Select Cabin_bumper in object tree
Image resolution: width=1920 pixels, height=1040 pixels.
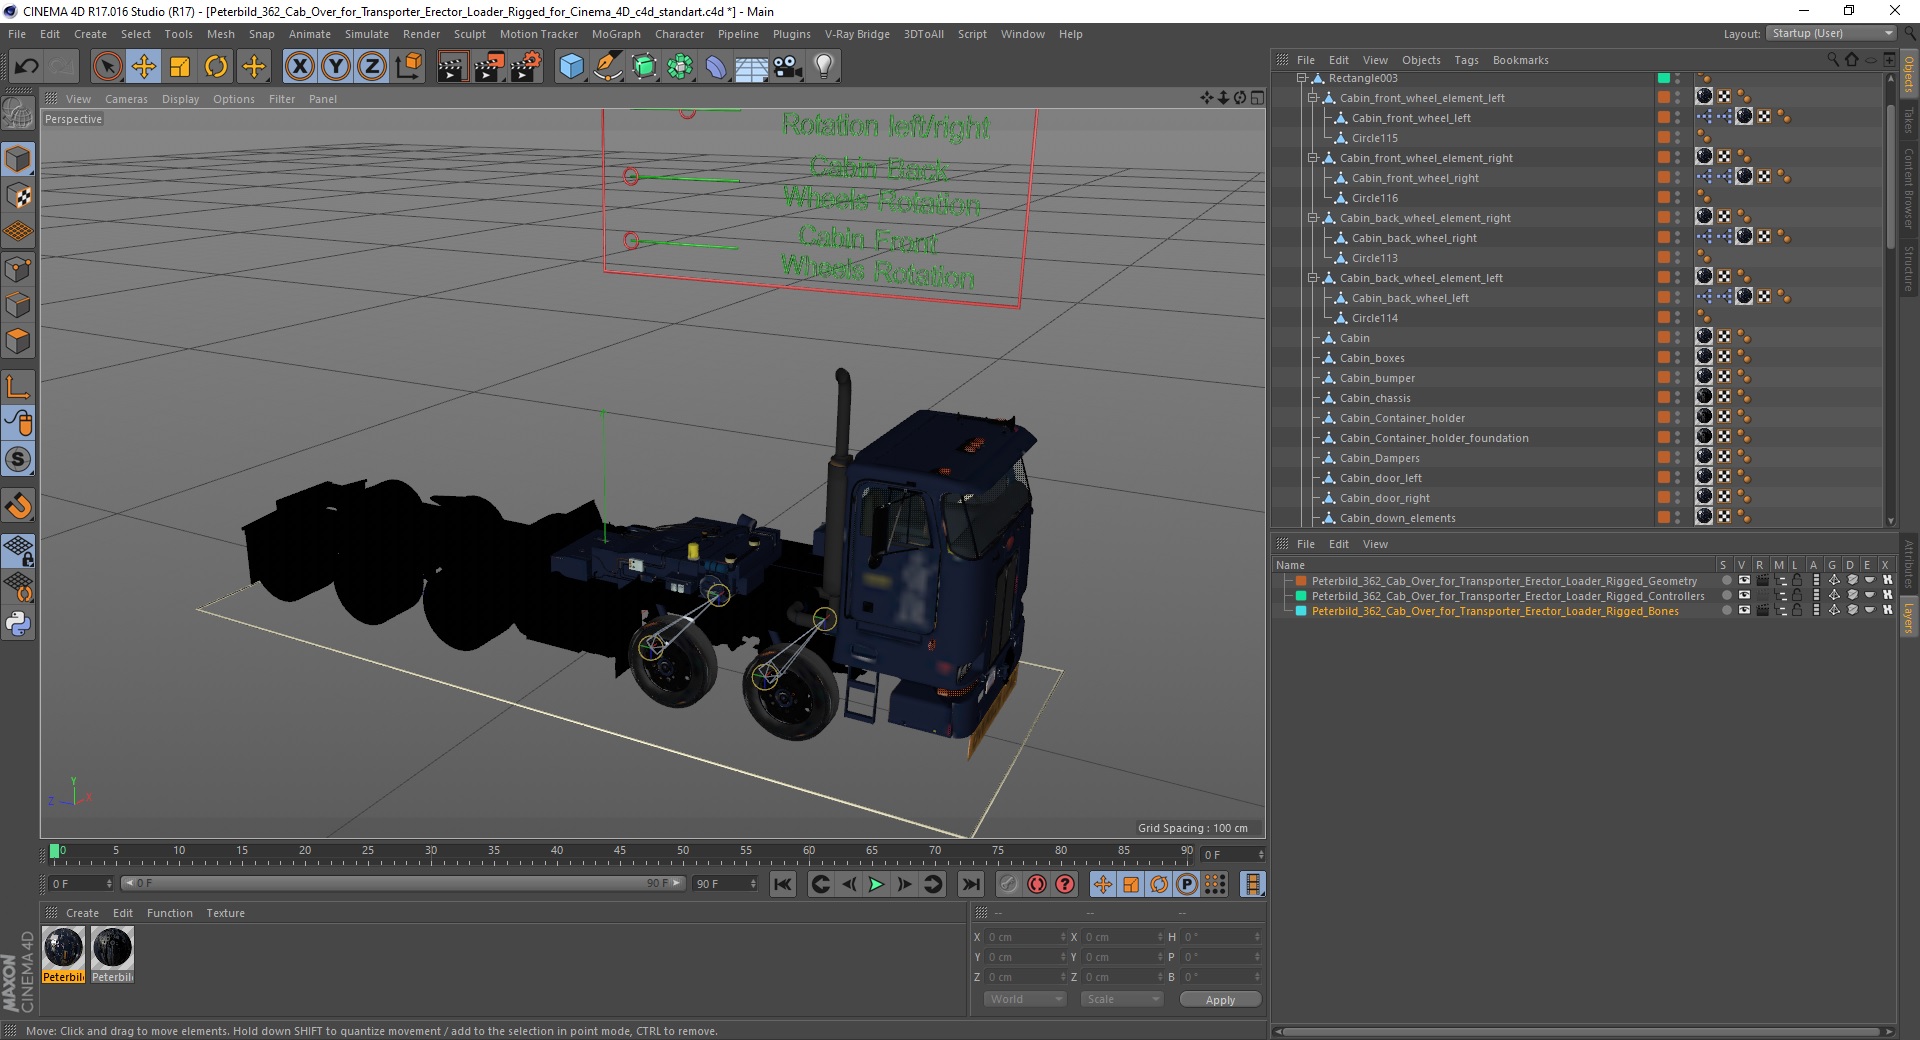[x=1377, y=378]
